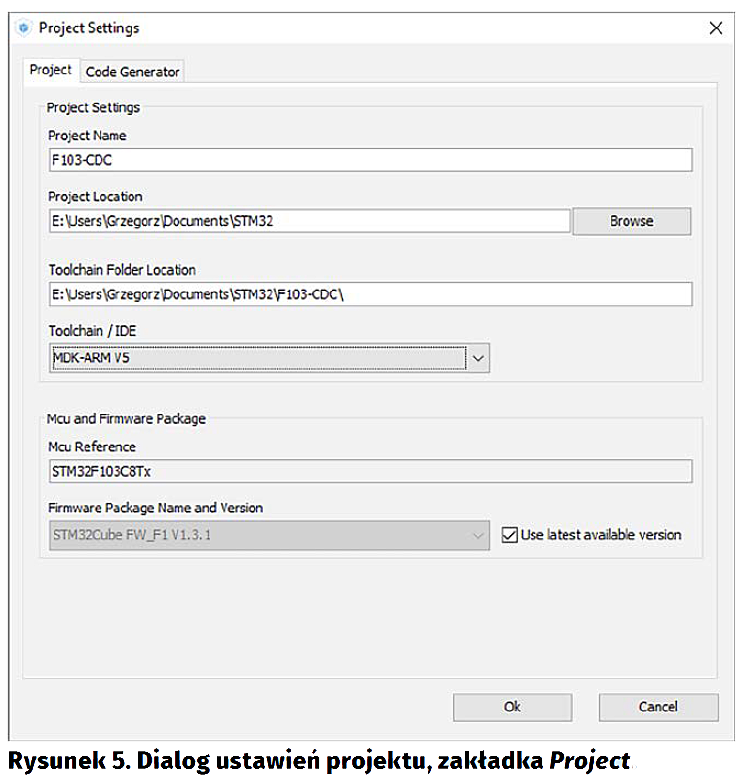Click the Mcu and Firmware Package group heading
This screenshot has height=784, width=749.
point(126,419)
